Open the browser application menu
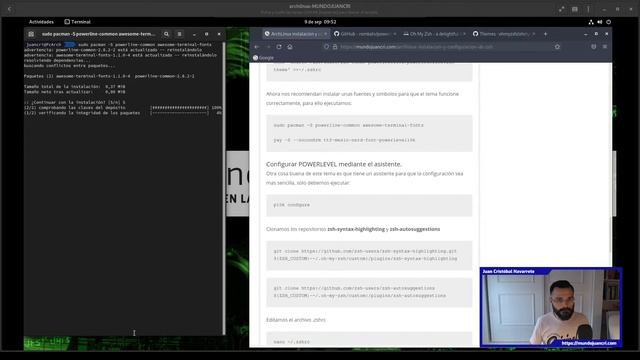 point(605,47)
